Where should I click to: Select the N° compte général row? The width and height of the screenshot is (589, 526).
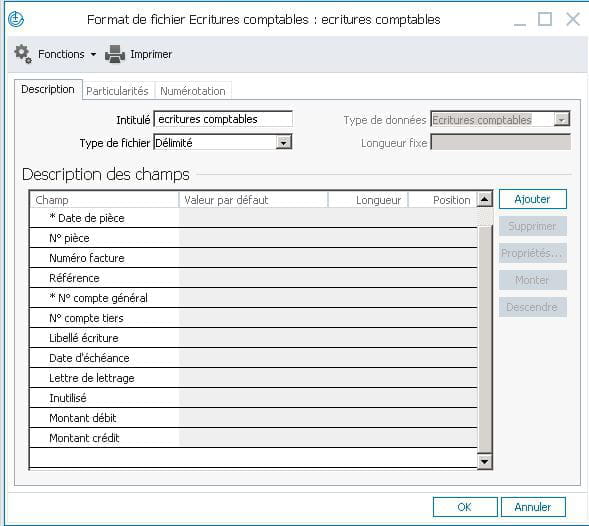pyautogui.click(x=253, y=298)
